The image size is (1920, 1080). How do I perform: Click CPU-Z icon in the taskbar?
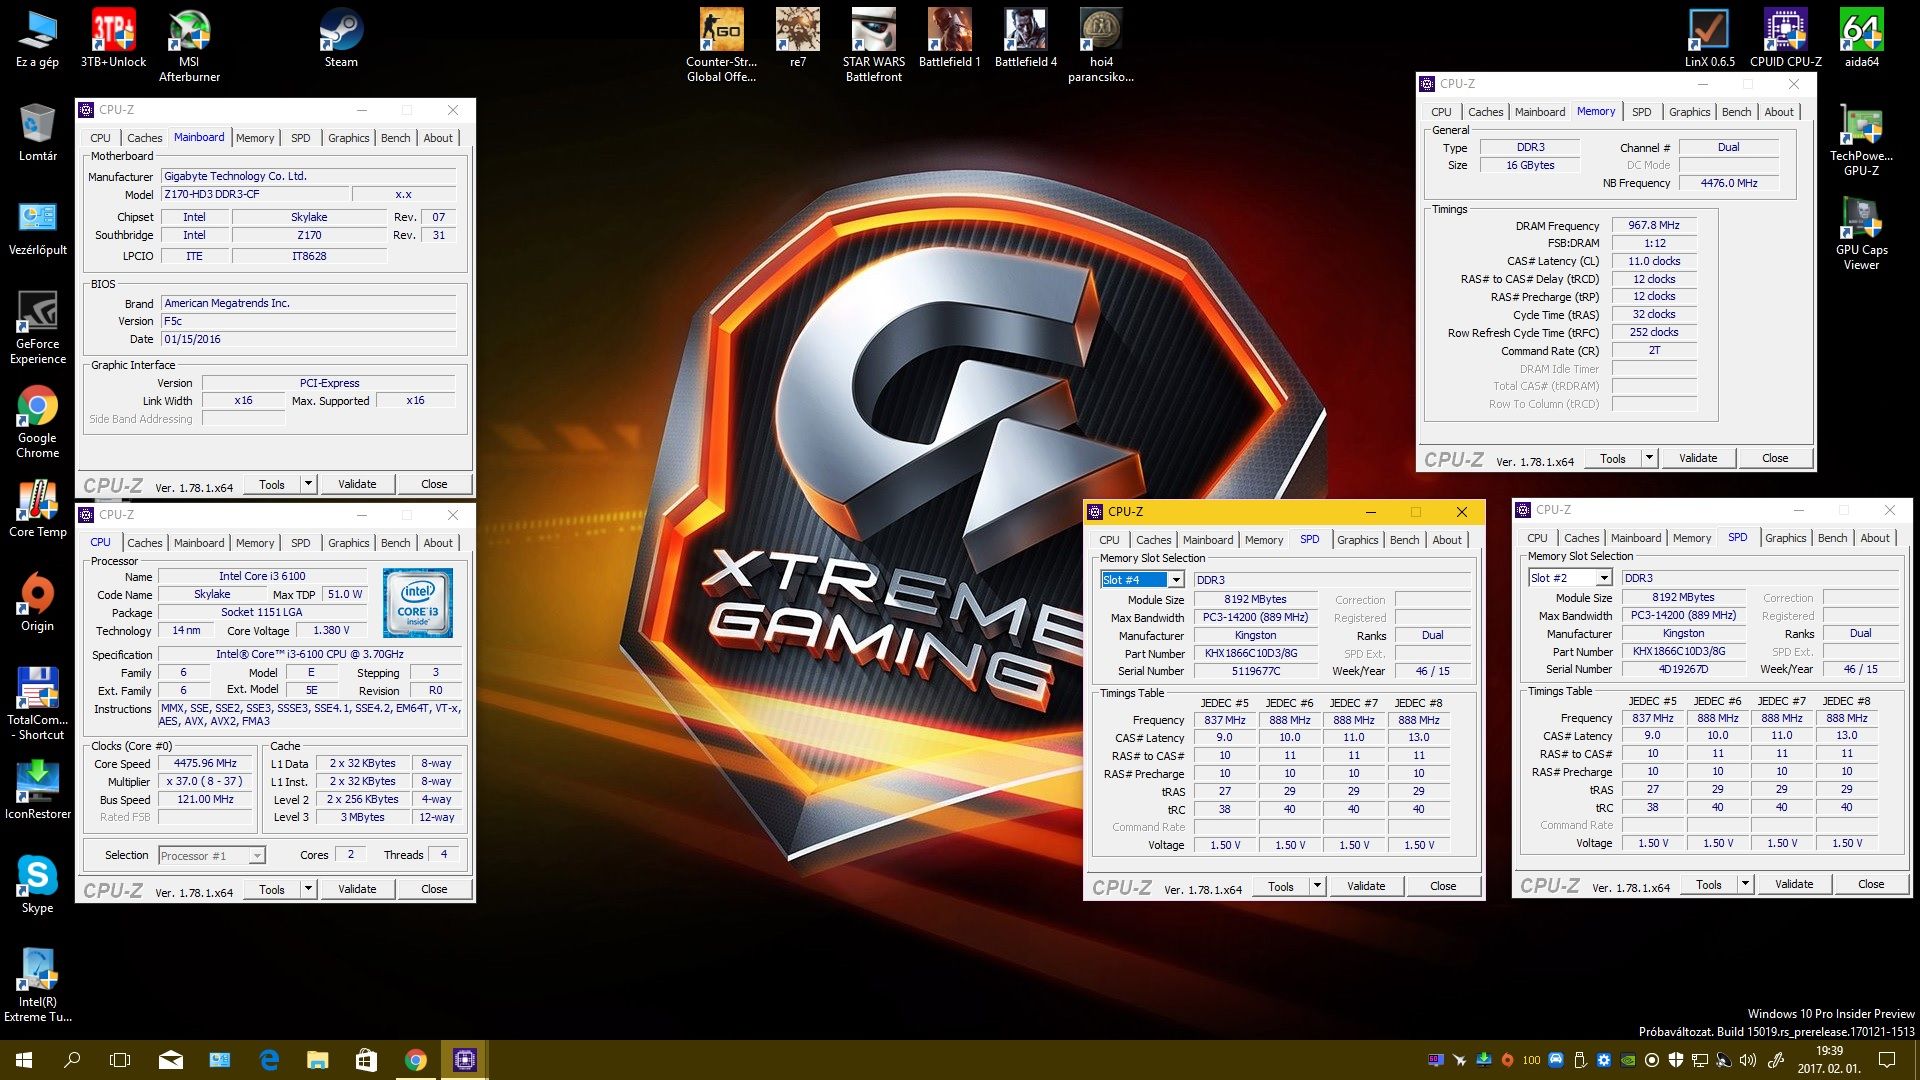pos(465,1060)
